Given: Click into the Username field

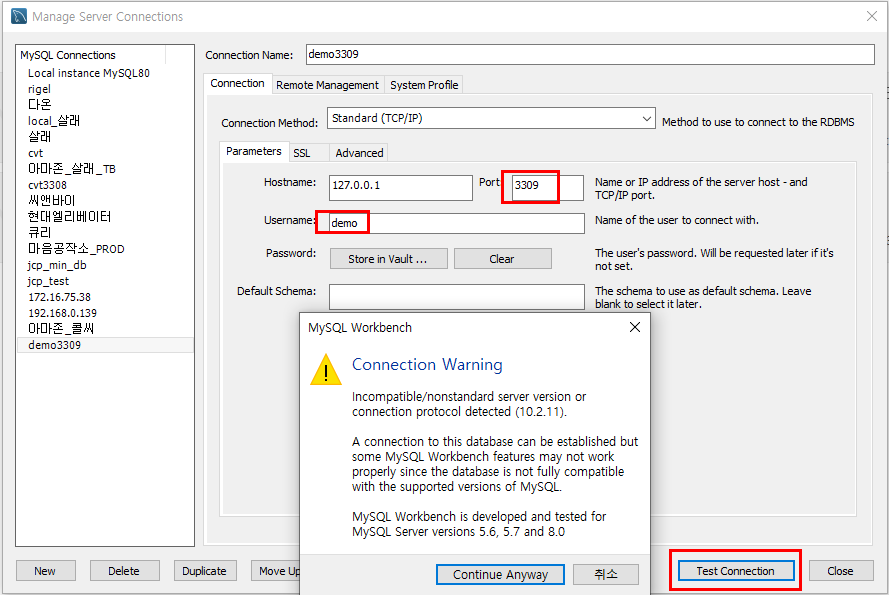Looking at the screenshot, I should tap(456, 223).
